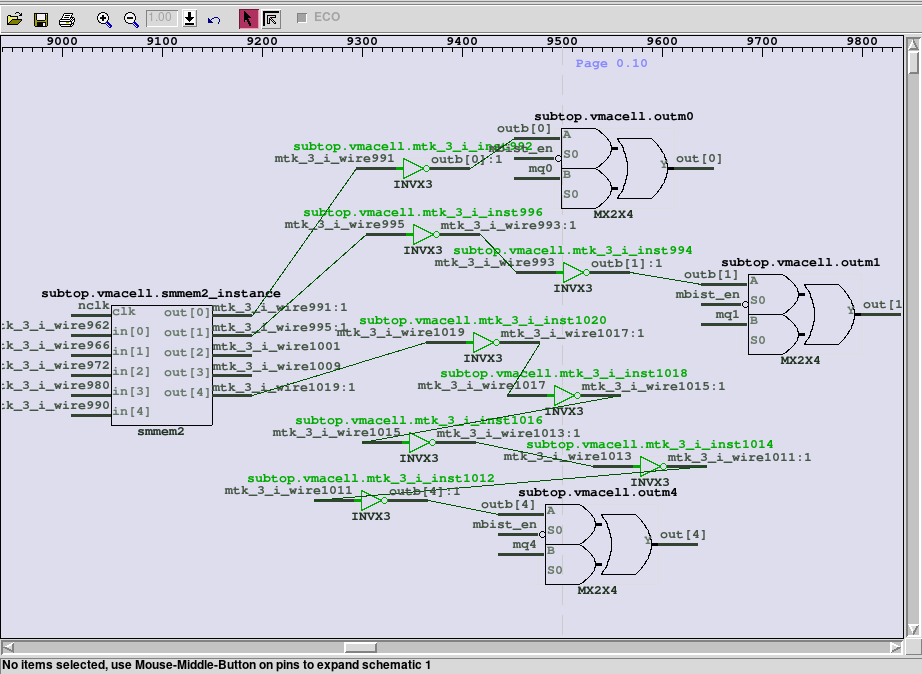922x674 pixels.
Task: Click the INVX3 inverter inst1020
Action: (x=484, y=342)
